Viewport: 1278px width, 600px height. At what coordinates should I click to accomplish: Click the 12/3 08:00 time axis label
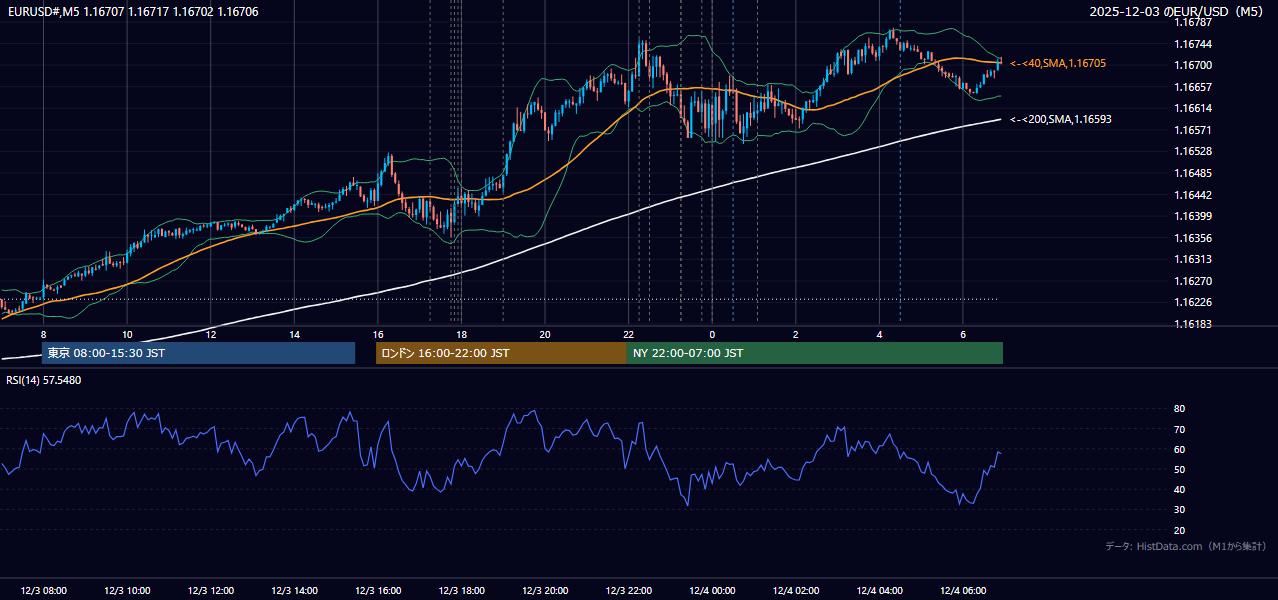[43, 591]
